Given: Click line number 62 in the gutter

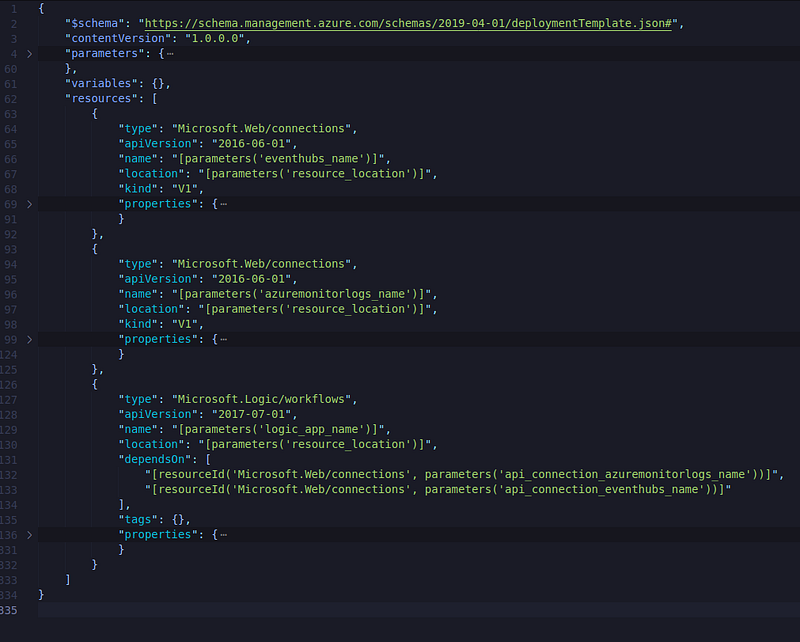Looking at the screenshot, I should point(10,99).
